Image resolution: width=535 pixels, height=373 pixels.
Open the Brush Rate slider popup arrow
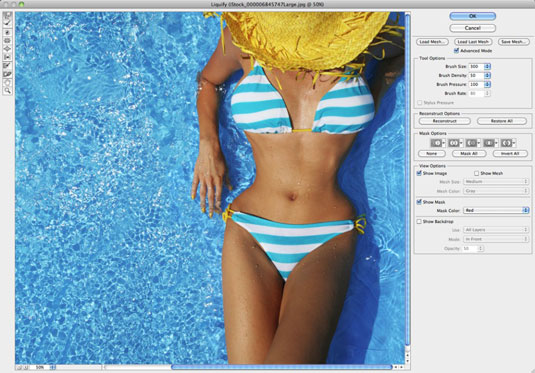[x=488, y=93]
